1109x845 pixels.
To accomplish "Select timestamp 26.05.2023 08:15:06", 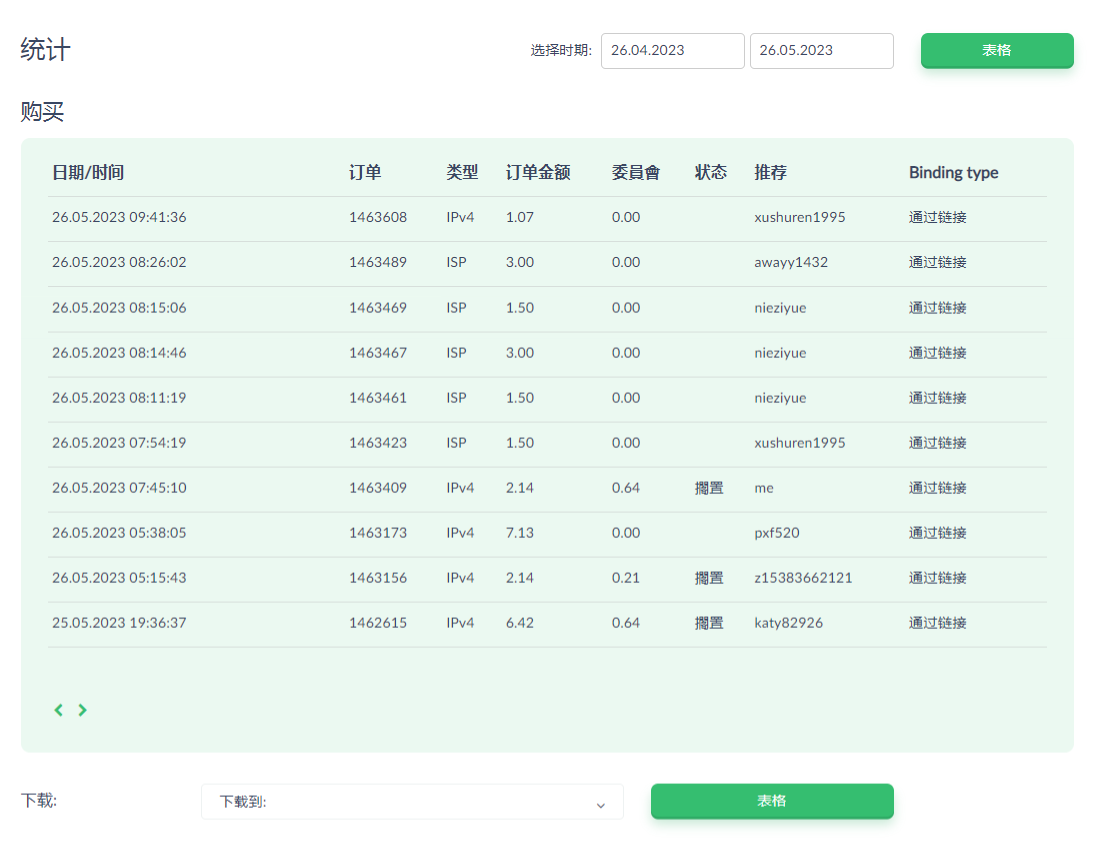I will (120, 308).
